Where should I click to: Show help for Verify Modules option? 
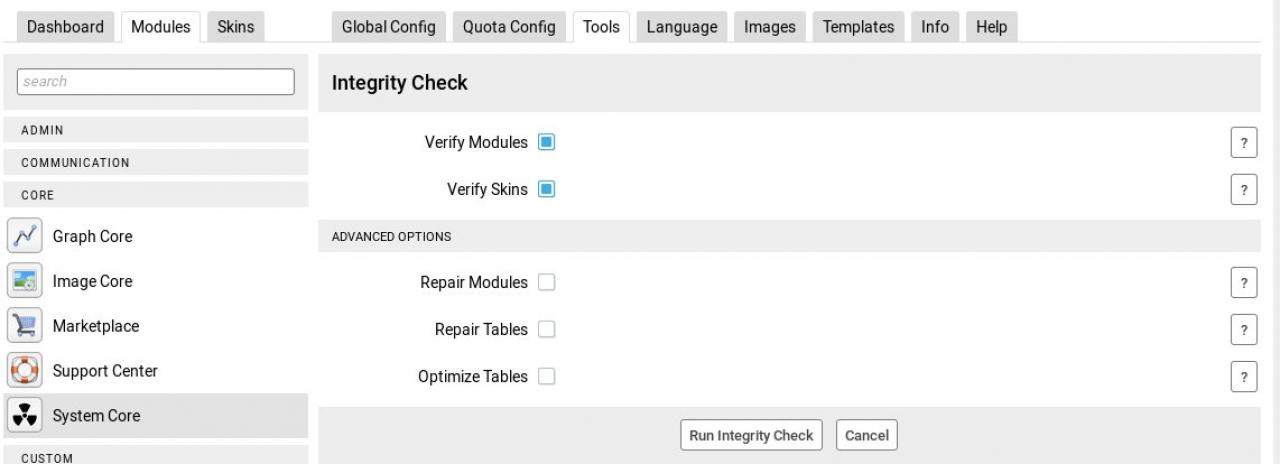point(1243,143)
